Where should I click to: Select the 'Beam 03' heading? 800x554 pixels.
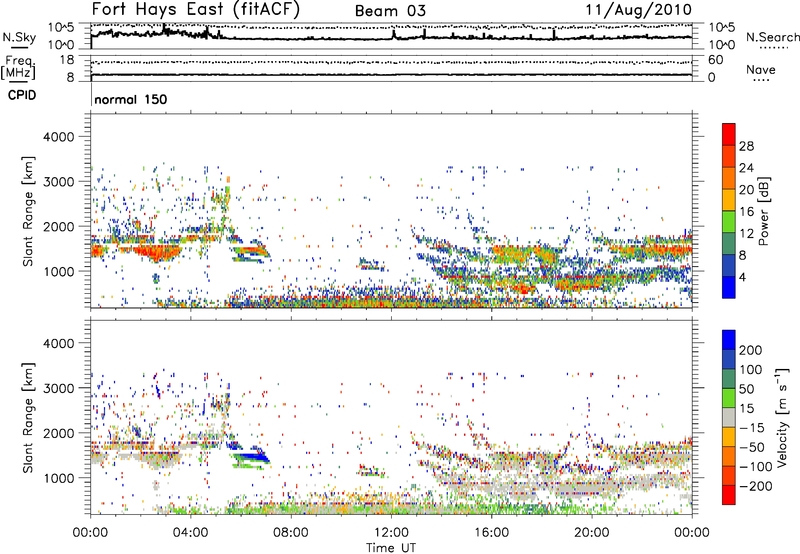390,11
